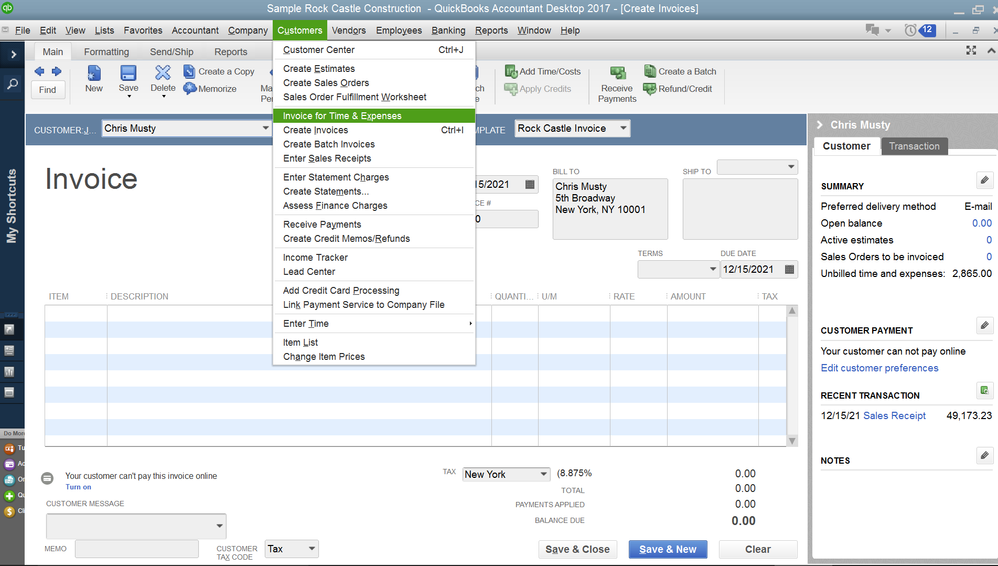Click Create a Batch
998x566 pixels.
(x=680, y=71)
